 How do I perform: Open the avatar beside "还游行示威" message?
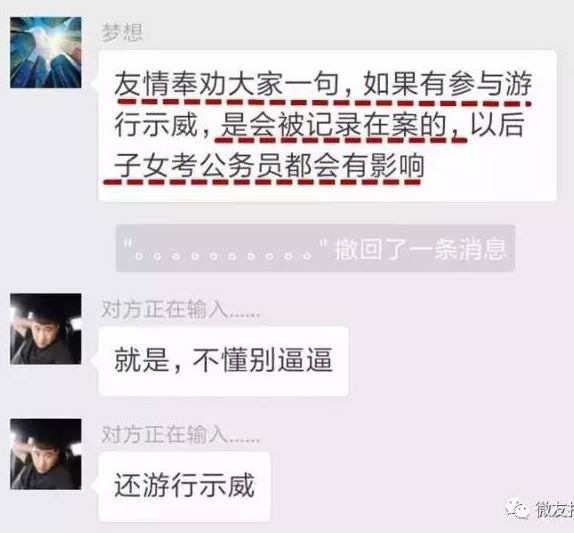(46, 454)
